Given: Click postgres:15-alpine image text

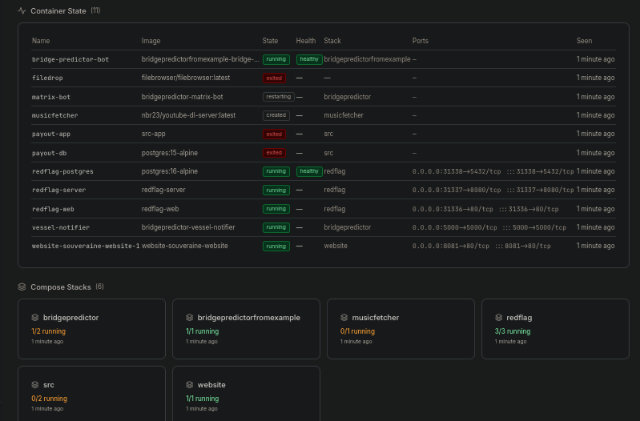Looking at the screenshot, I should (169, 153).
